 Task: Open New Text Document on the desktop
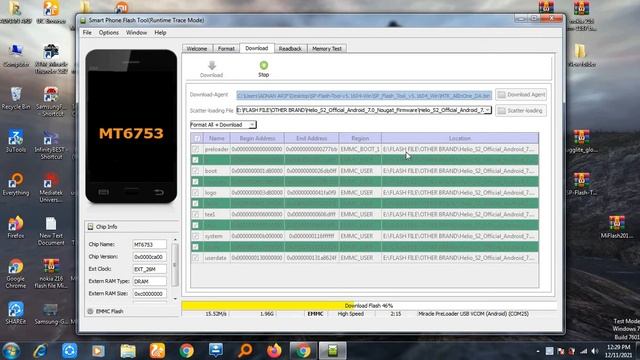click(51, 231)
